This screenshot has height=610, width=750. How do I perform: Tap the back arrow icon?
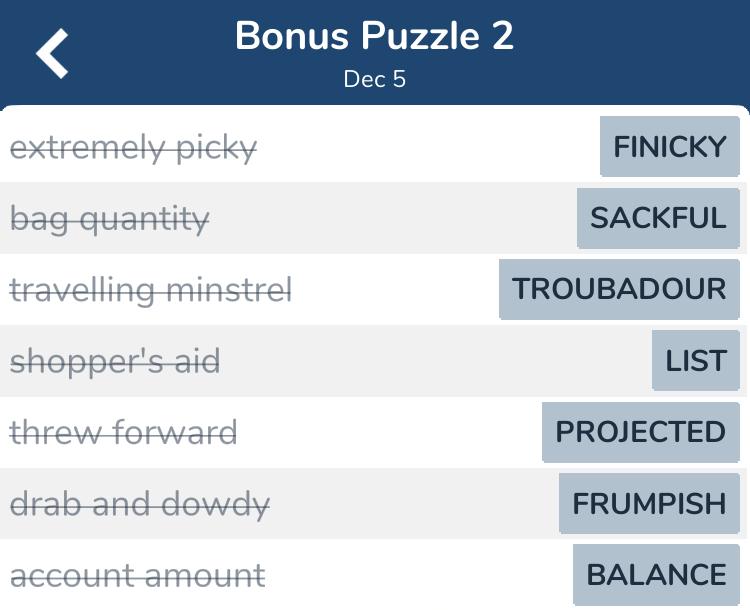click(52, 53)
